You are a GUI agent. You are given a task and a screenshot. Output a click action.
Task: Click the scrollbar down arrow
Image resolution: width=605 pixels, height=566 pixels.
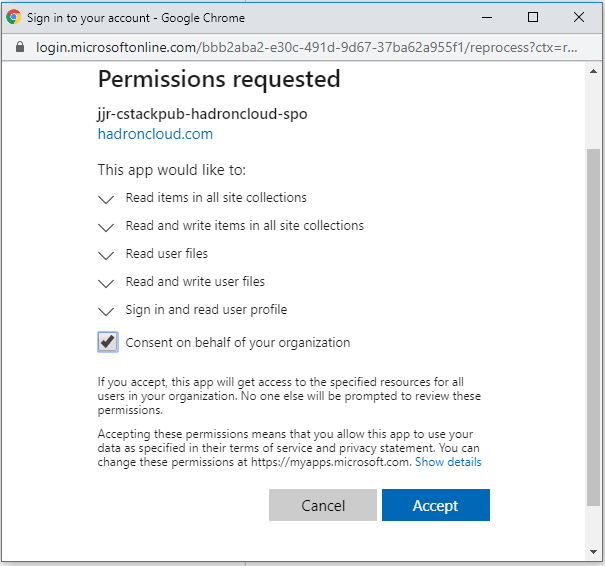(593, 552)
